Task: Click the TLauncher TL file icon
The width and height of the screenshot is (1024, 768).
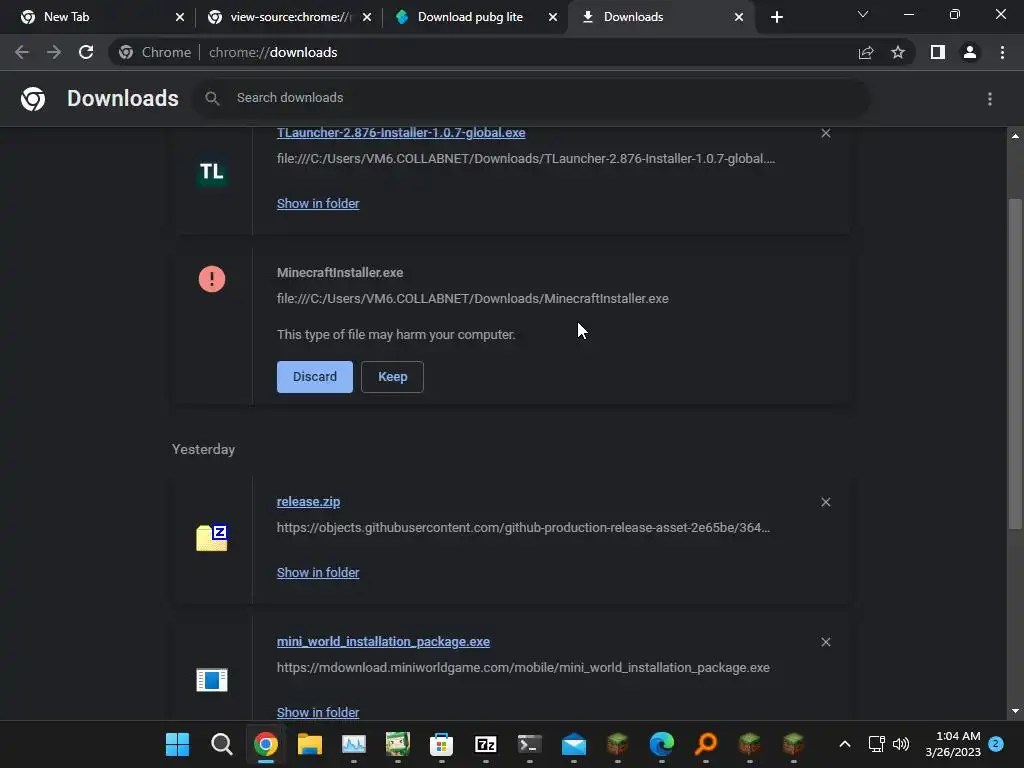Action: tap(212, 172)
